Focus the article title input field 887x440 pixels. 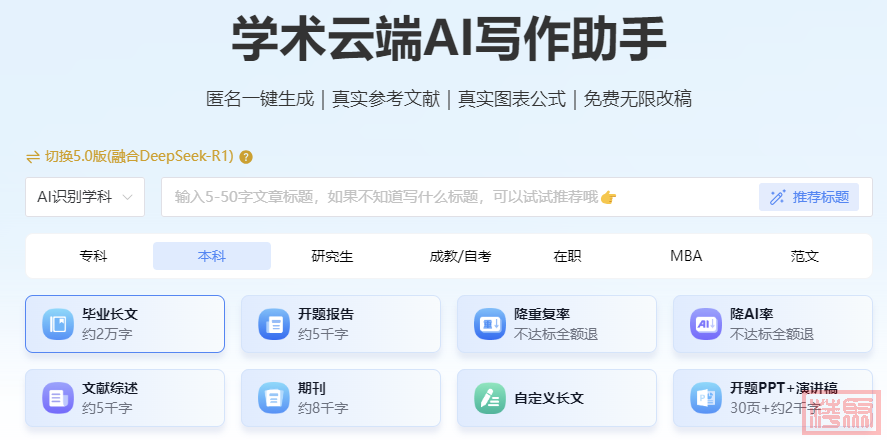pos(450,197)
